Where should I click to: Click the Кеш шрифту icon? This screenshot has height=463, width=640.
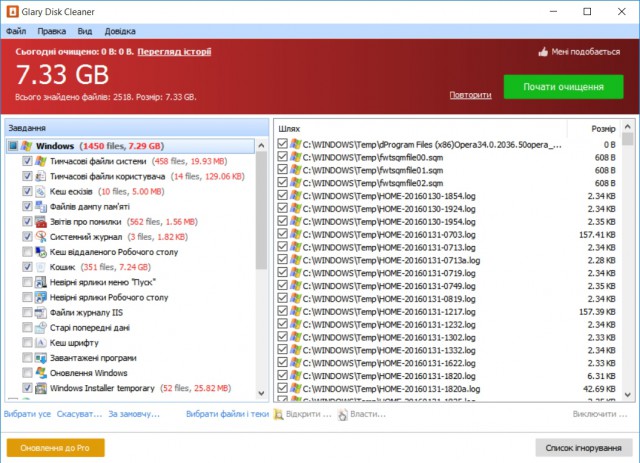[x=40, y=342]
